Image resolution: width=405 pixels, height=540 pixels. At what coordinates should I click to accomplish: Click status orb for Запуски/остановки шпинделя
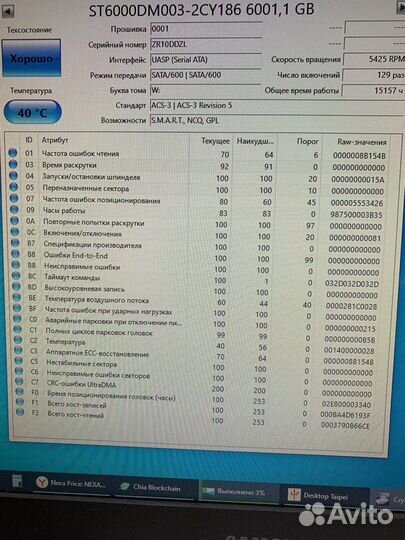click(13, 176)
